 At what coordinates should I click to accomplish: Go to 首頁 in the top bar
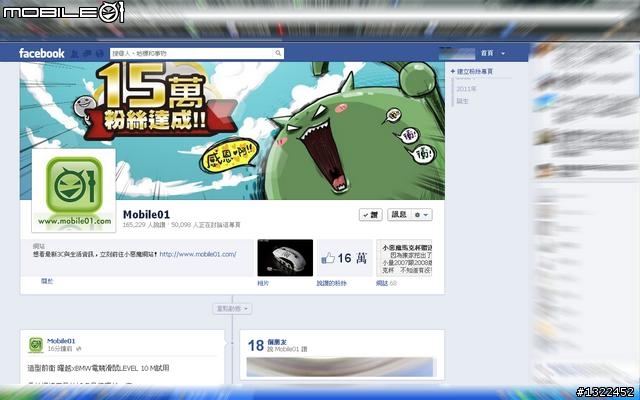click(x=487, y=53)
